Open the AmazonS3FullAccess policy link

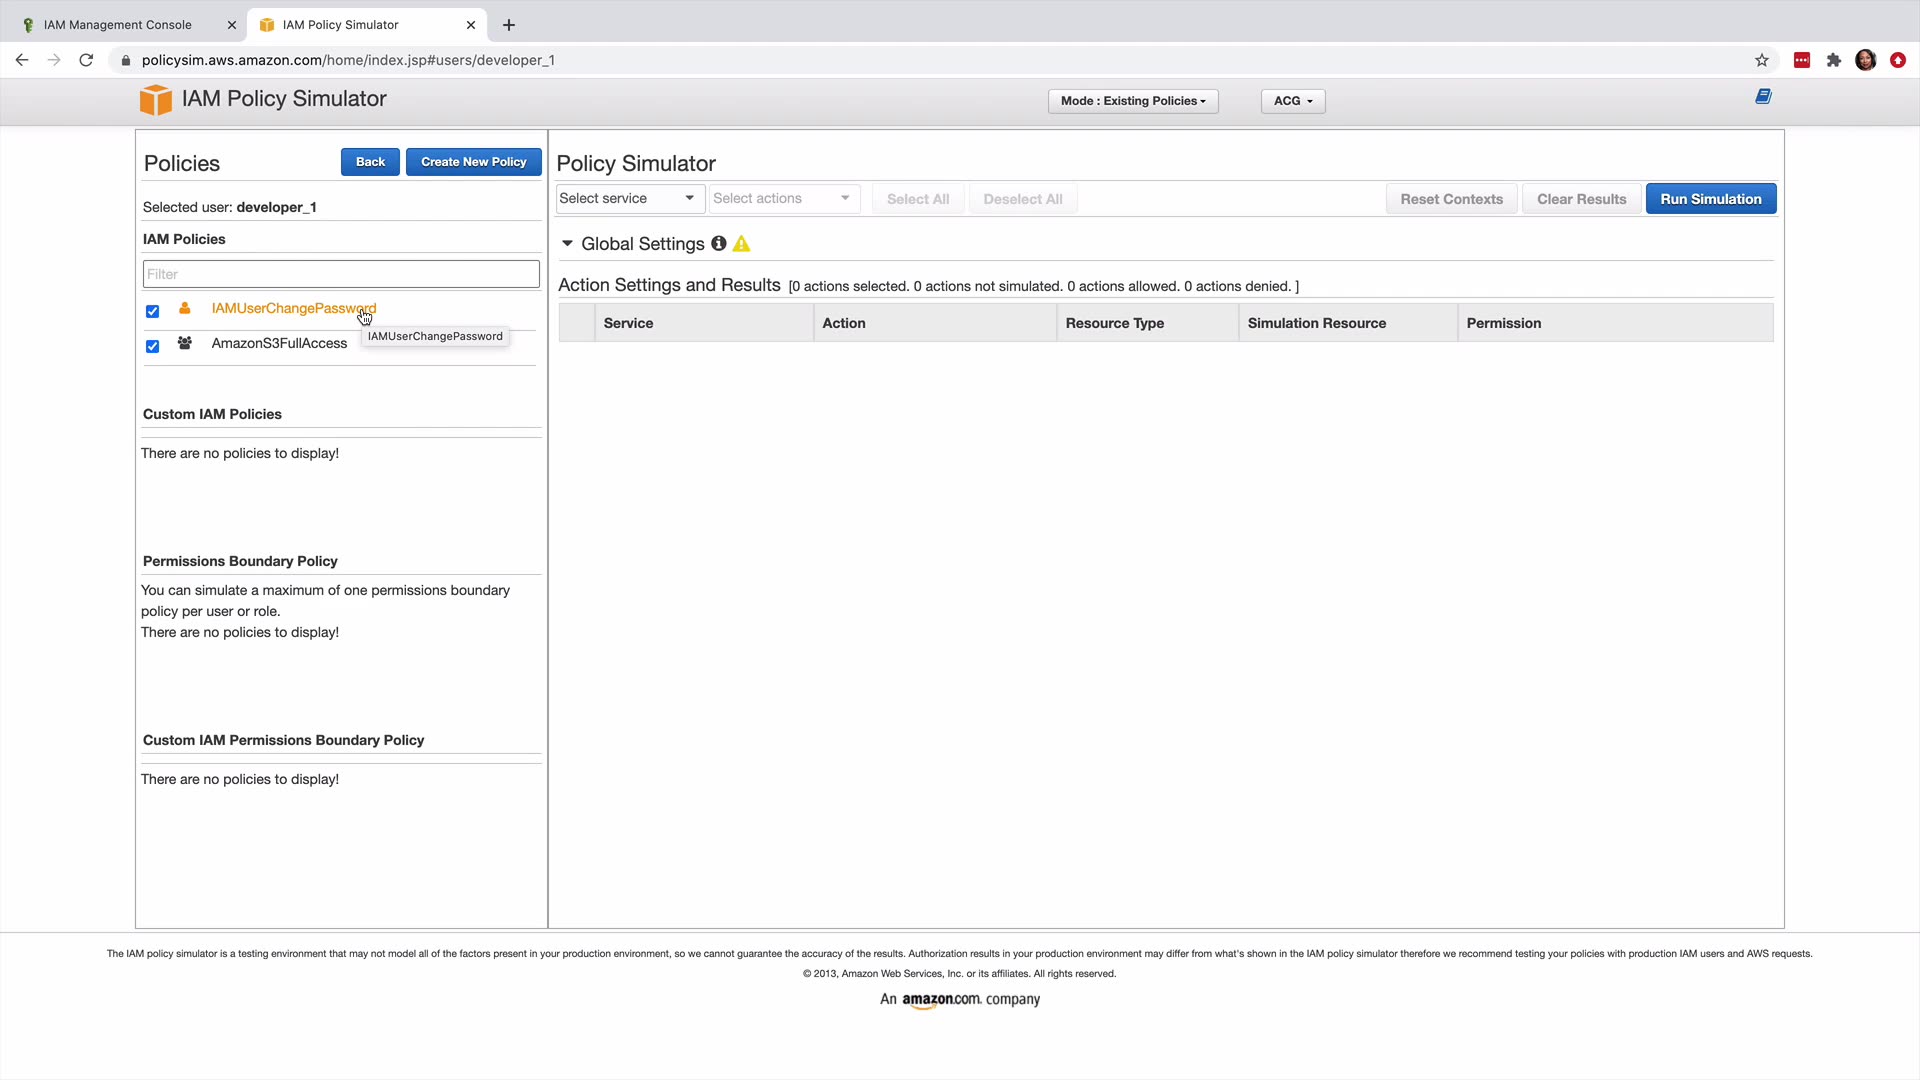click(x=279, y=343)
